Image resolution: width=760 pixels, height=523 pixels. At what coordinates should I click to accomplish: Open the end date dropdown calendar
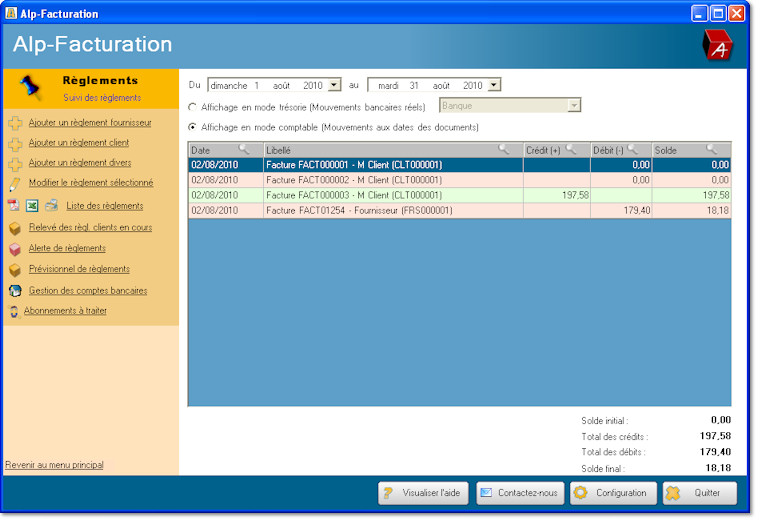(494, 86)
